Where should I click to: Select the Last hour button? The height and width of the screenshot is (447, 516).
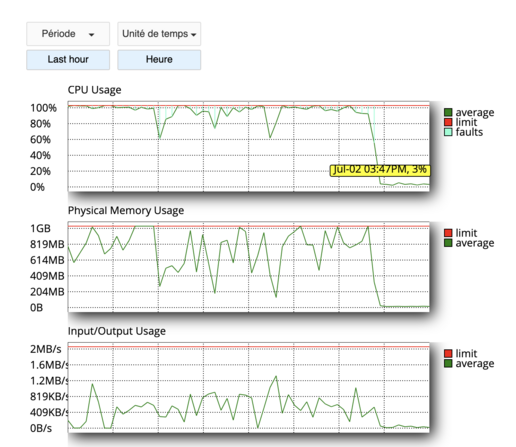pos(68,60)
